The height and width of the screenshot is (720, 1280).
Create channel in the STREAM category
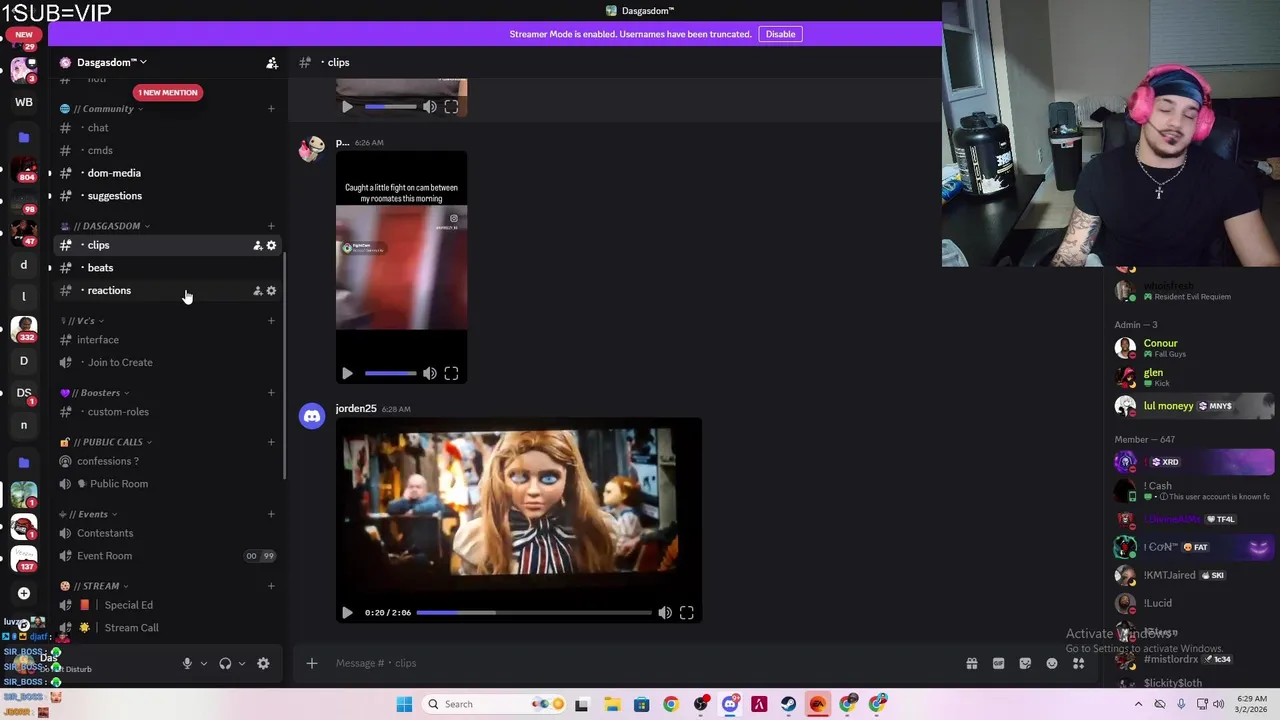point(271,586)
